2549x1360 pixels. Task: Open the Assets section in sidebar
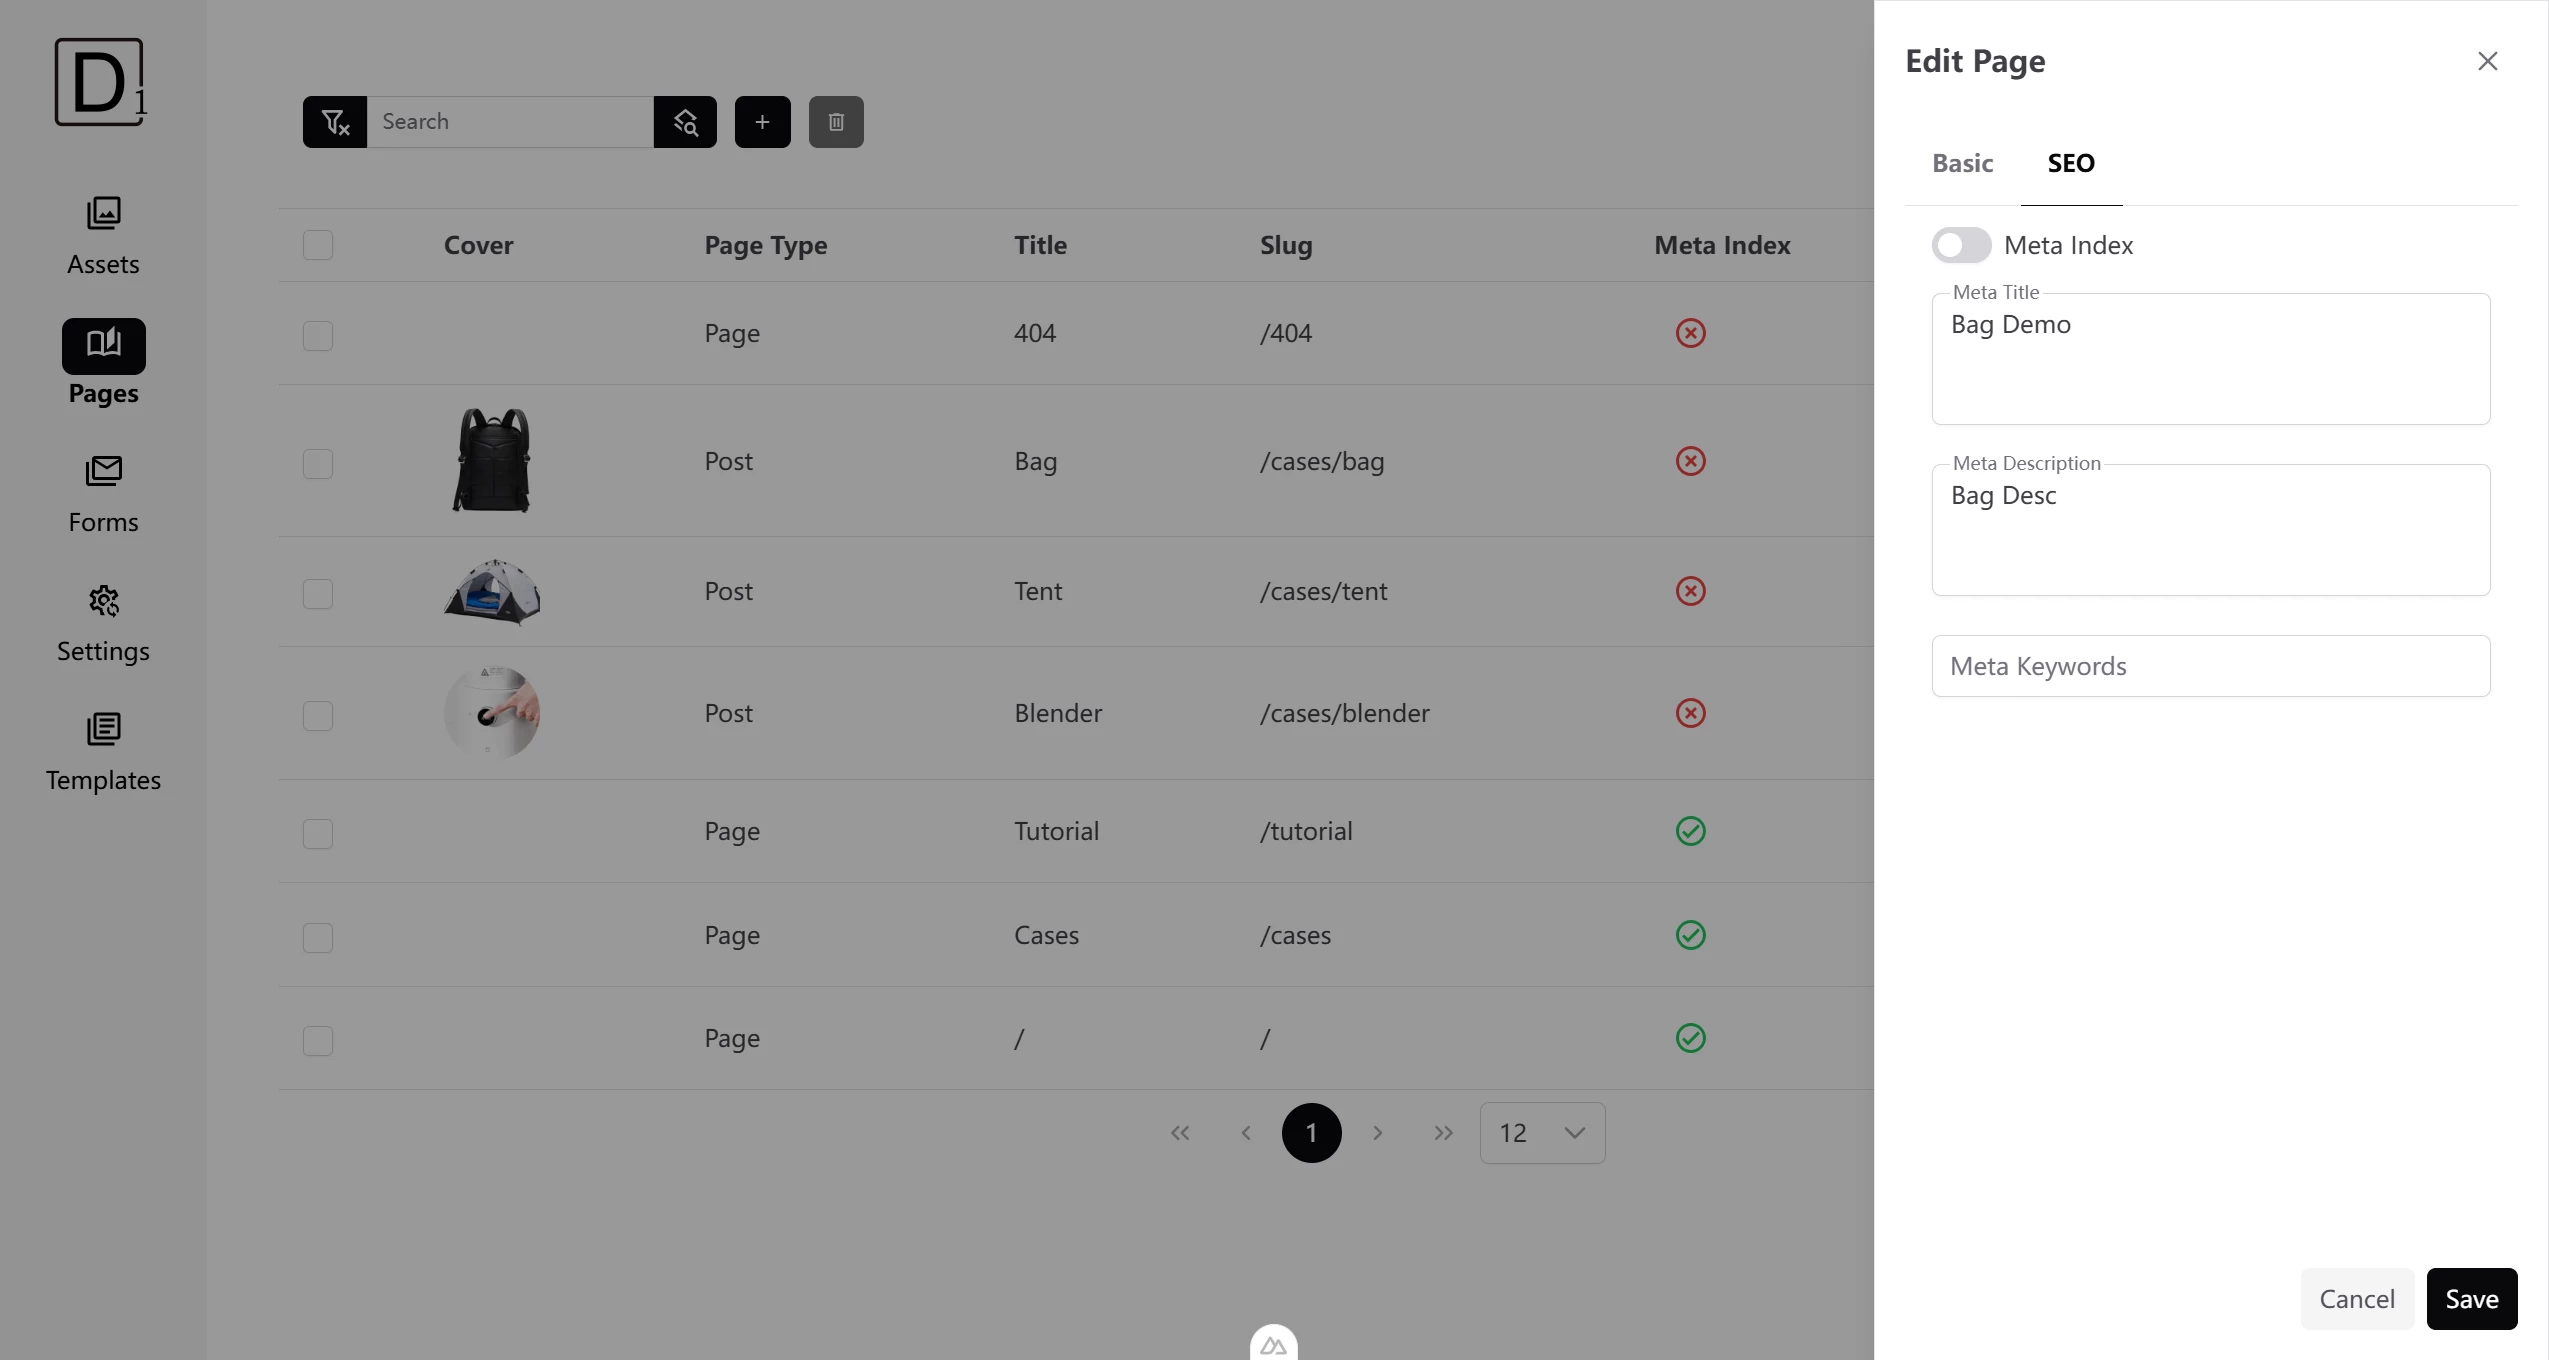pos(103,236)
